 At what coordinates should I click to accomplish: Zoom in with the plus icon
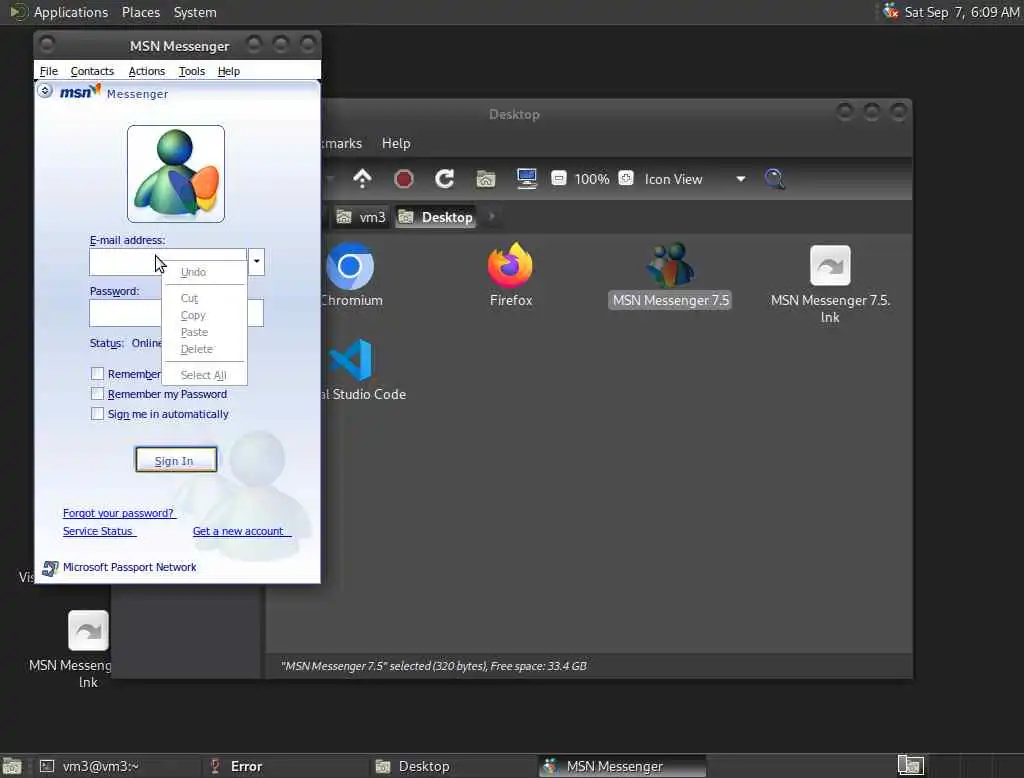(626, 178)
